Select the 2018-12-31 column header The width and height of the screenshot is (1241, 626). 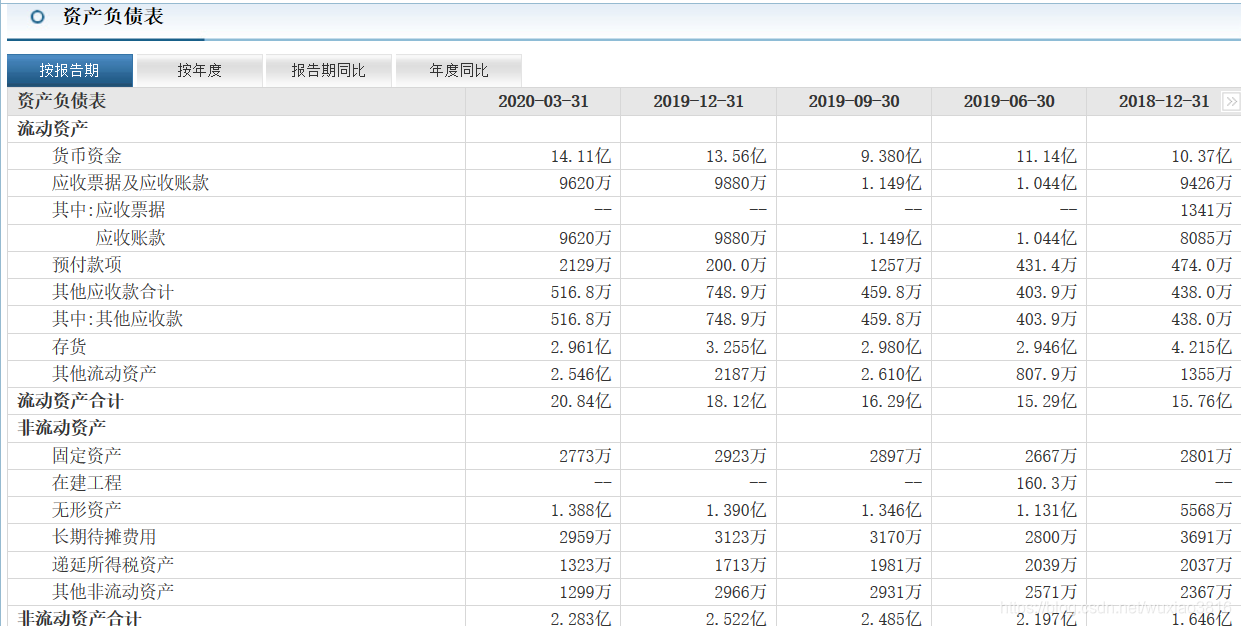click(1164, 102)
